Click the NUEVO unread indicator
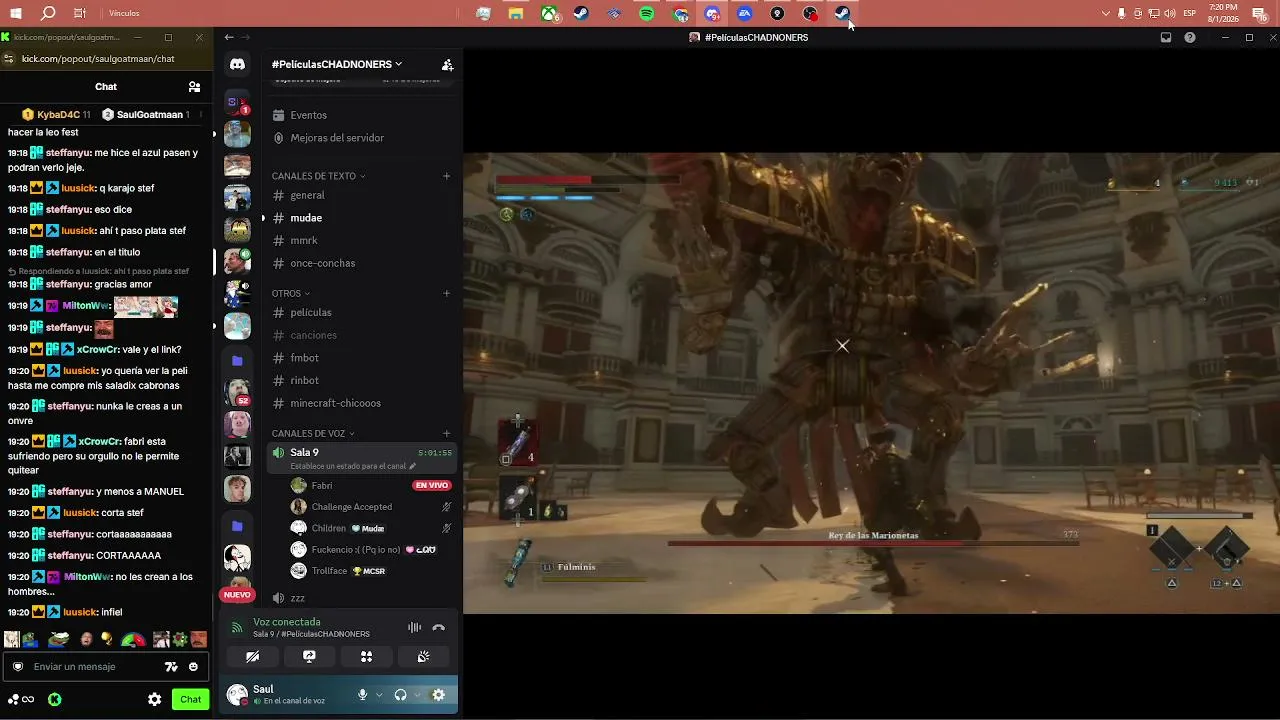This screenshot has height=720, width=1280. click(x=237, y=595)
